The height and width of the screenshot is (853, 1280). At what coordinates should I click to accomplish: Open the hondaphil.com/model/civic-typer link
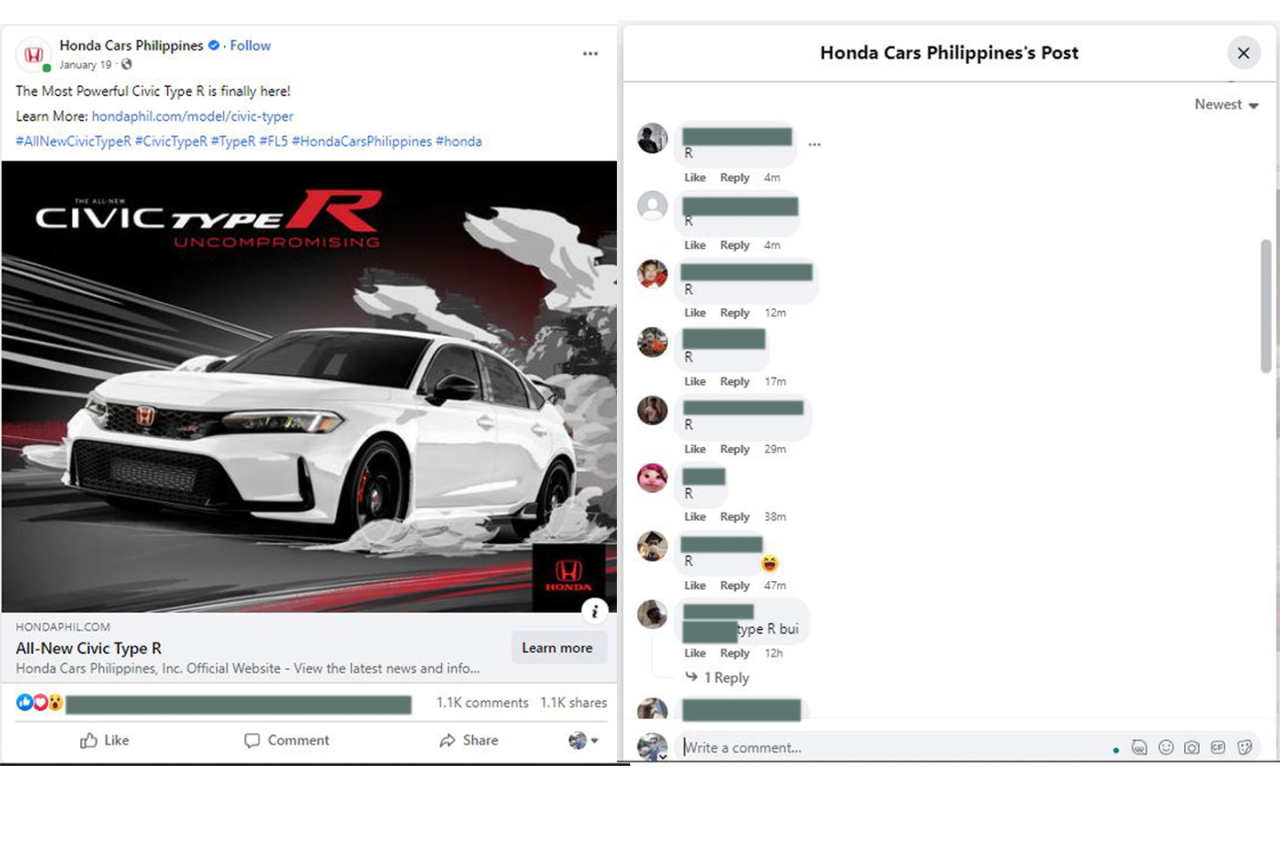coord(192,117)
